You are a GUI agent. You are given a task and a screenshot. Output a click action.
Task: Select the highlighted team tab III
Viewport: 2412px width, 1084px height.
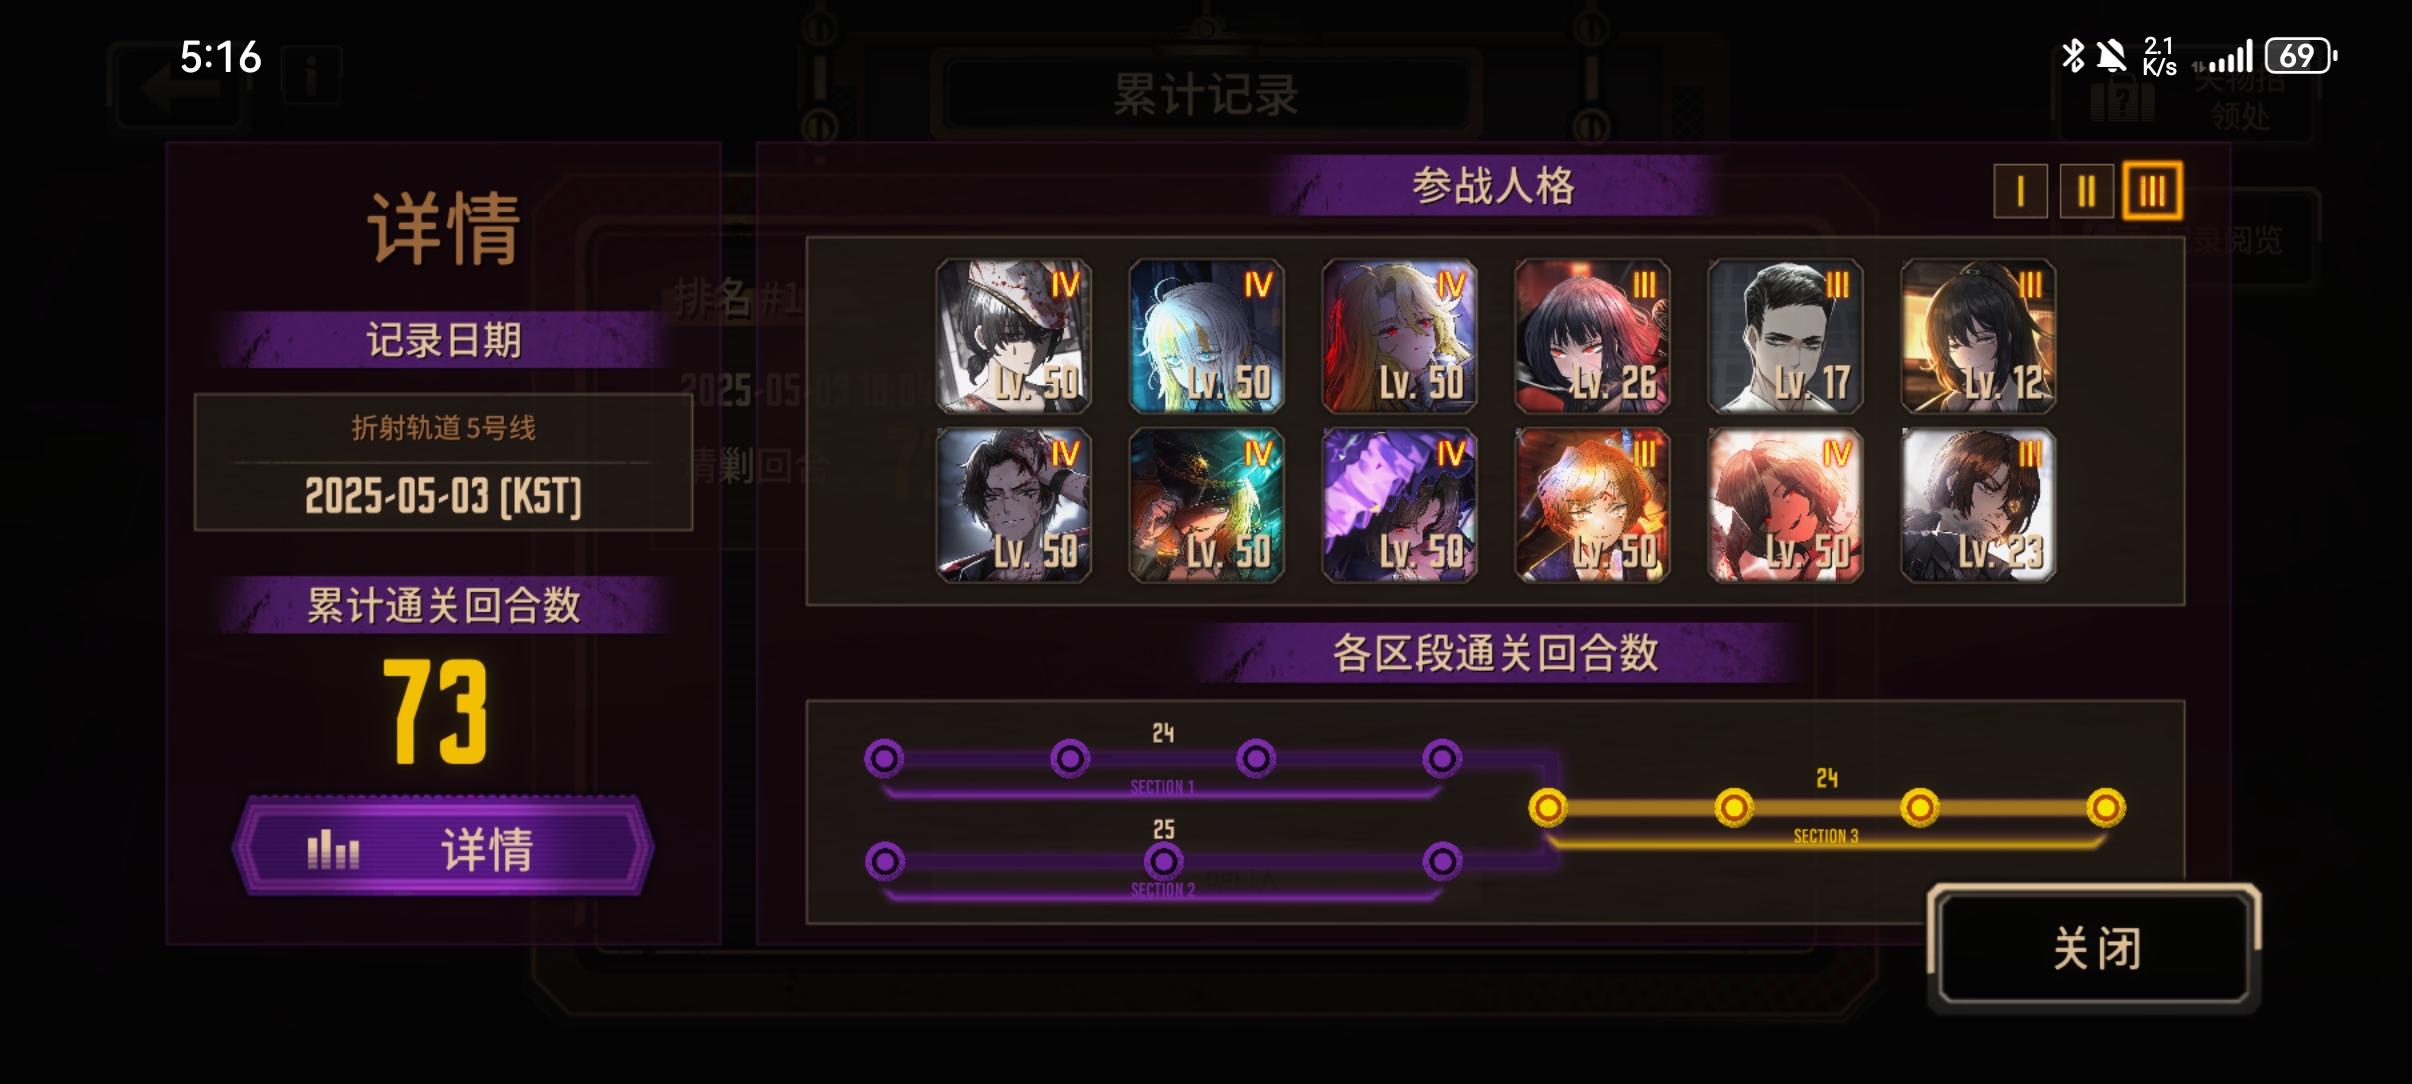(2153, 191)
